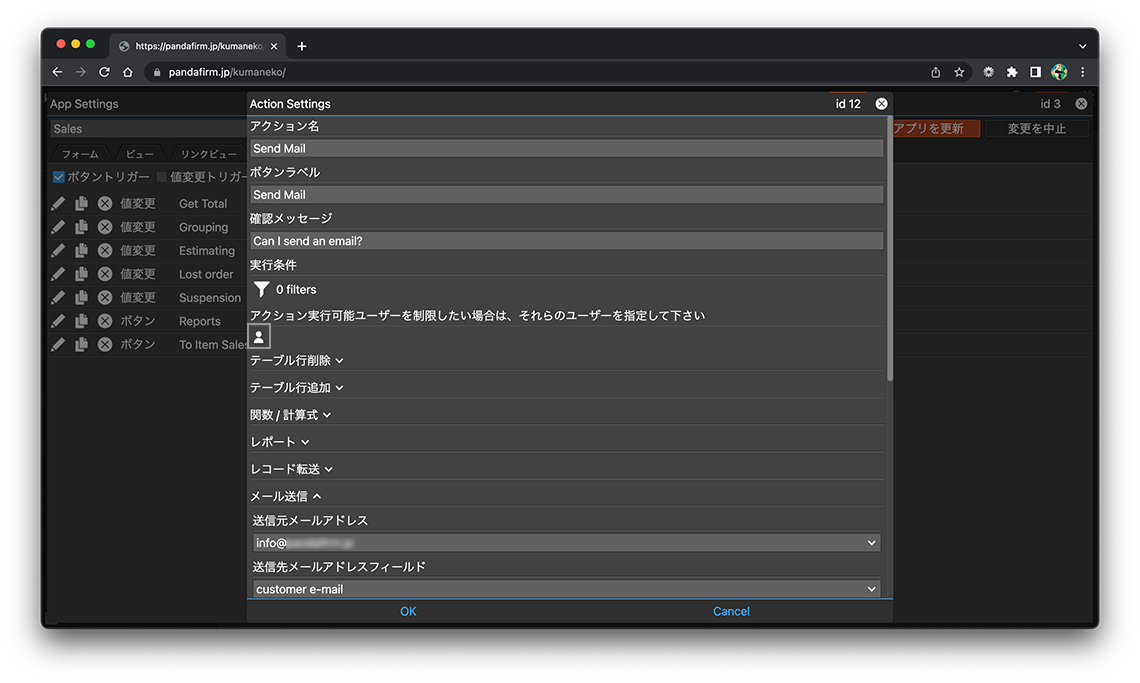Enable the 値変更トリガー checkbox
This screenshot has width=1140, height=683.
tap(162, 177)
